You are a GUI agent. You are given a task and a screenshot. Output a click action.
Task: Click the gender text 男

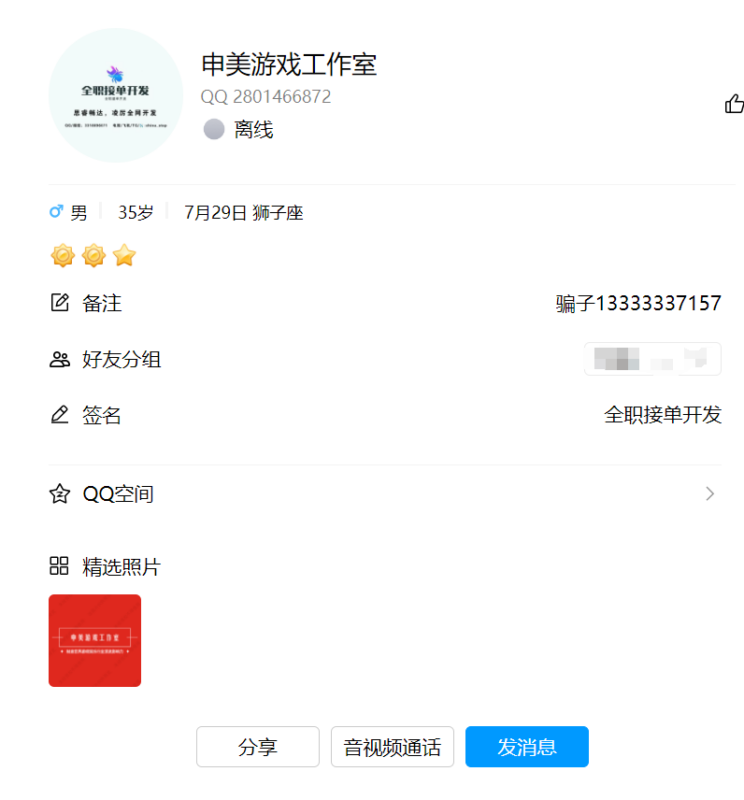coord(79,213)
